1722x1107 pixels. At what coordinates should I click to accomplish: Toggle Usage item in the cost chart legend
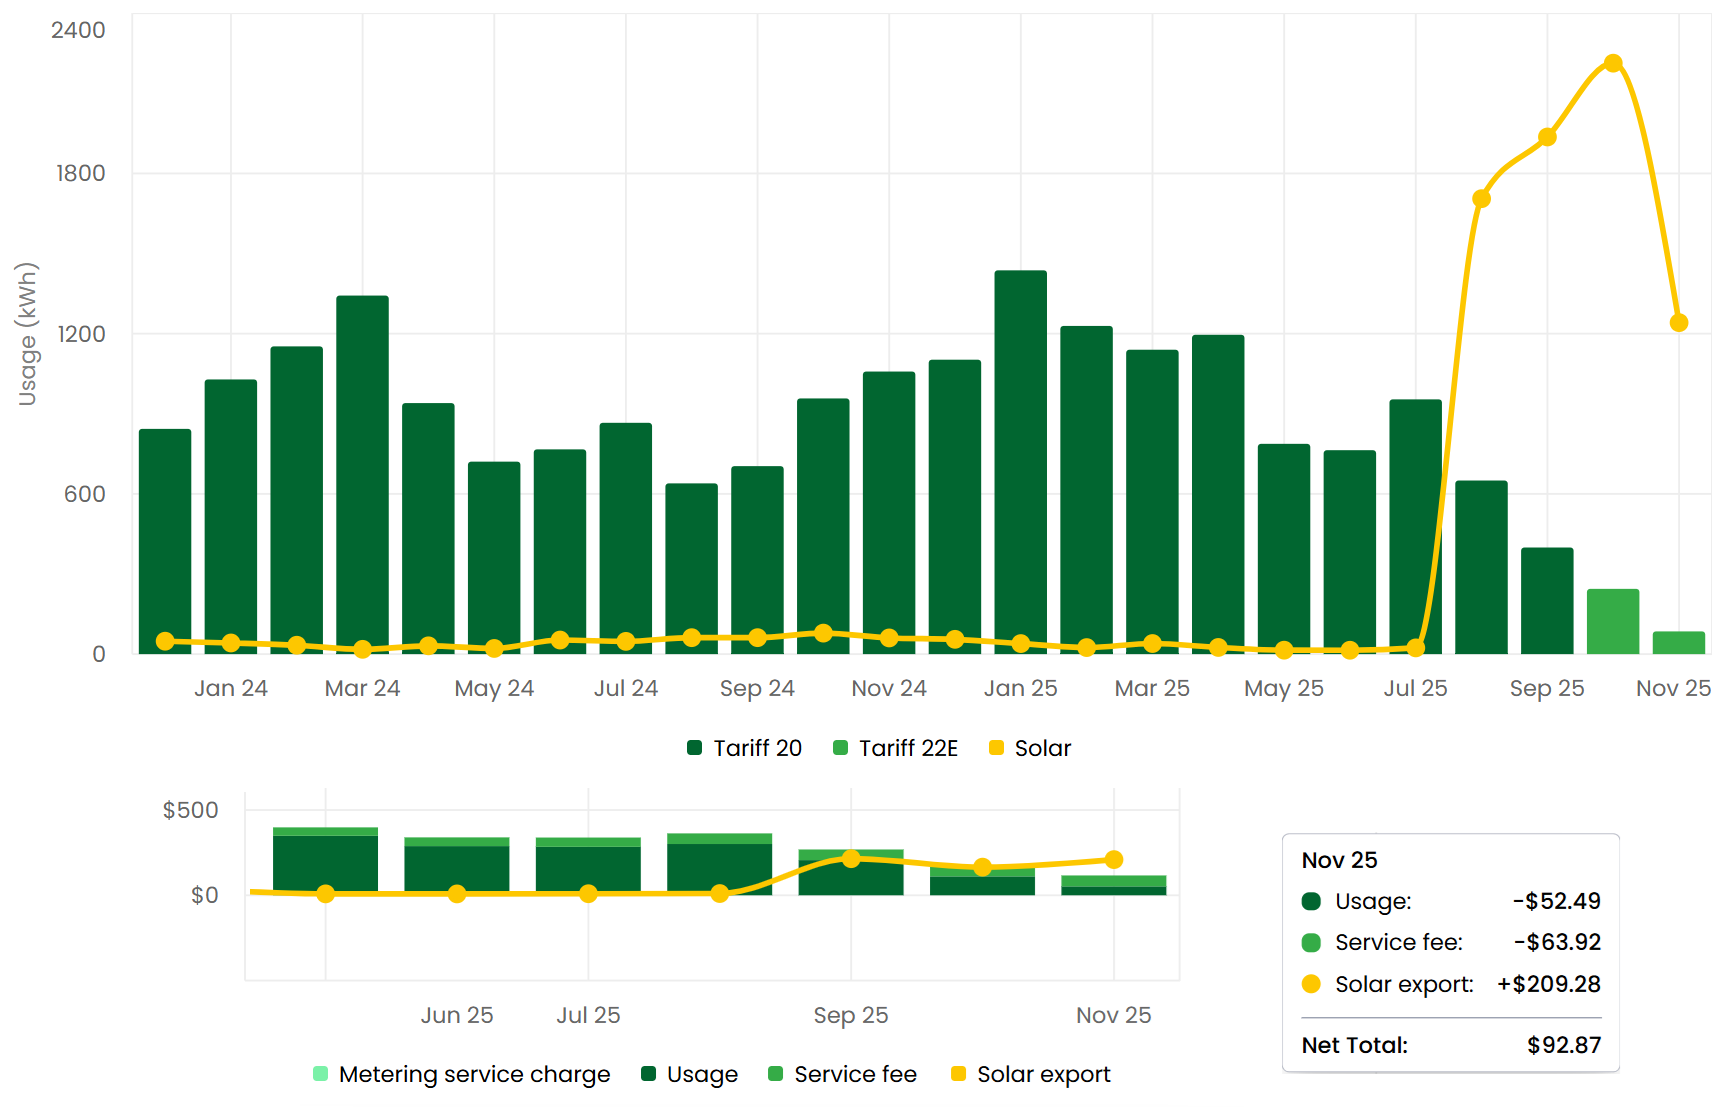click(x=690, y=1074)
